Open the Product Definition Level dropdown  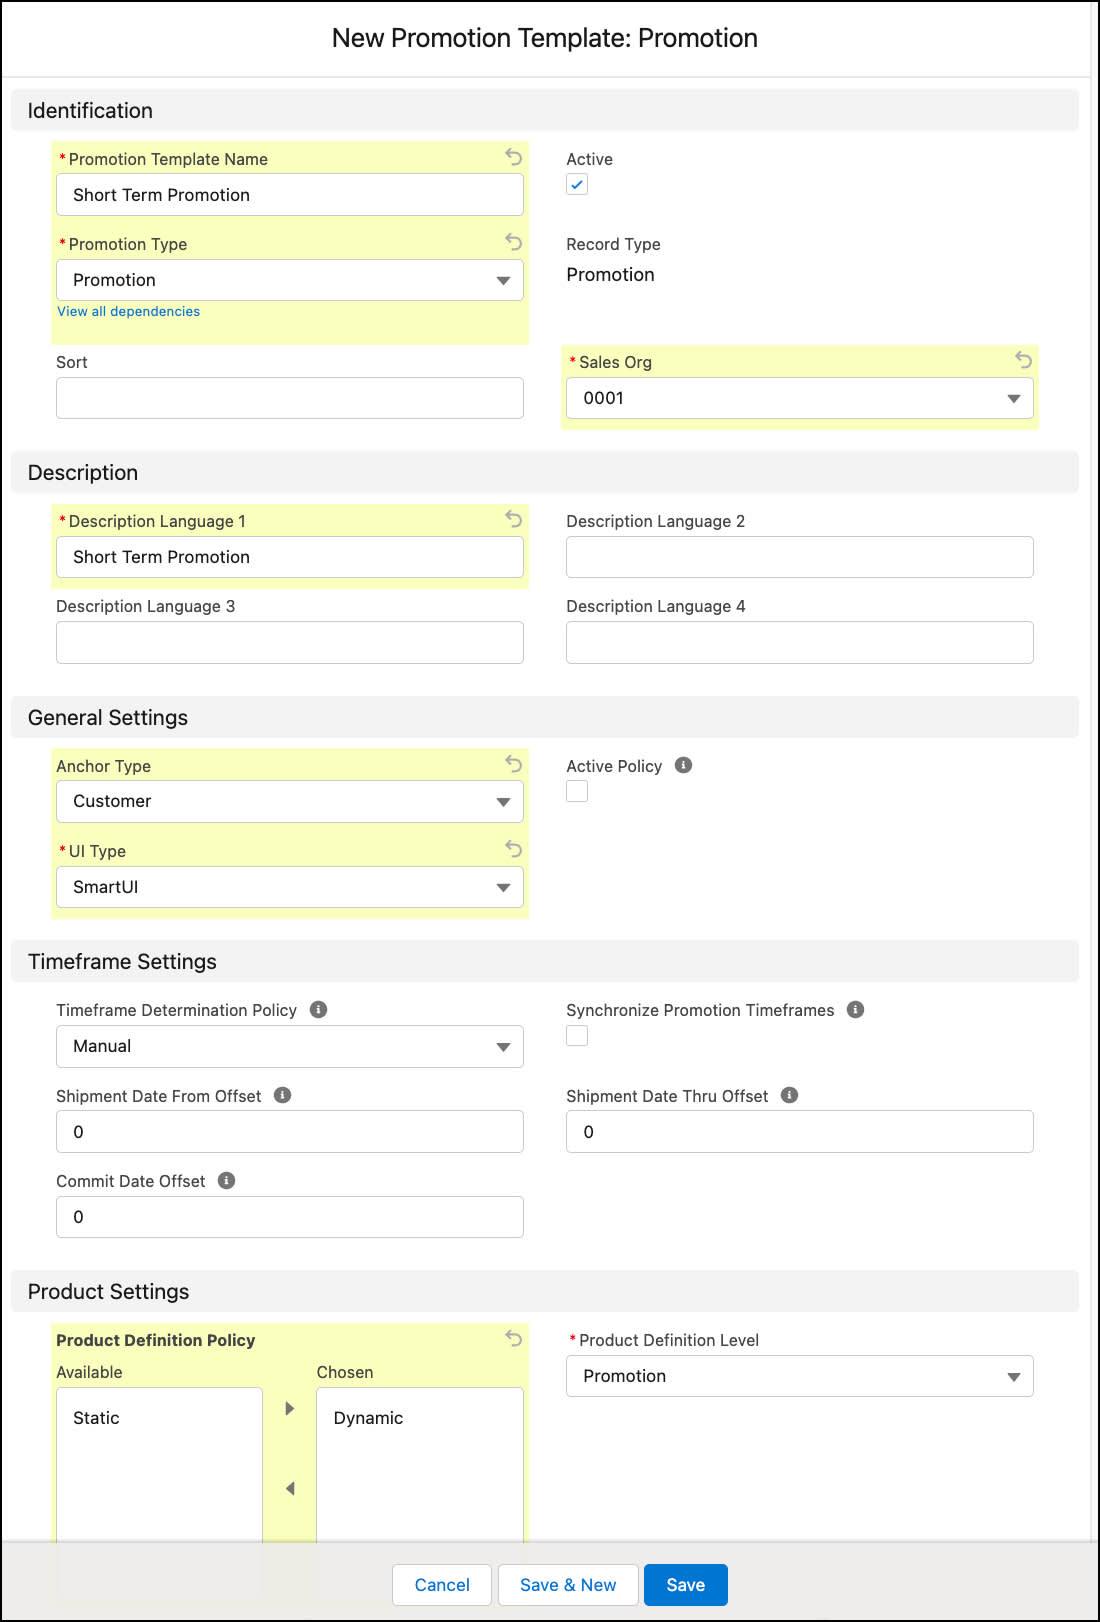point(1014,1376)
